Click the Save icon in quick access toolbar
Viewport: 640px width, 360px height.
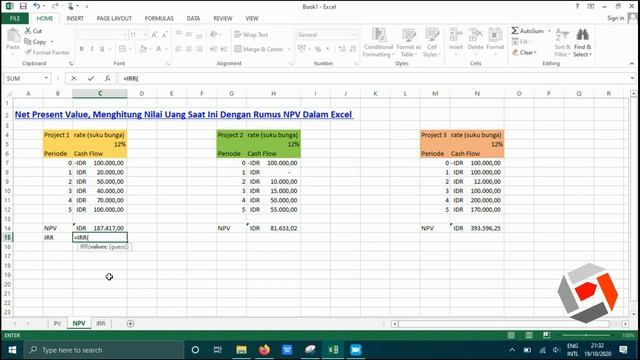(23, 6)
